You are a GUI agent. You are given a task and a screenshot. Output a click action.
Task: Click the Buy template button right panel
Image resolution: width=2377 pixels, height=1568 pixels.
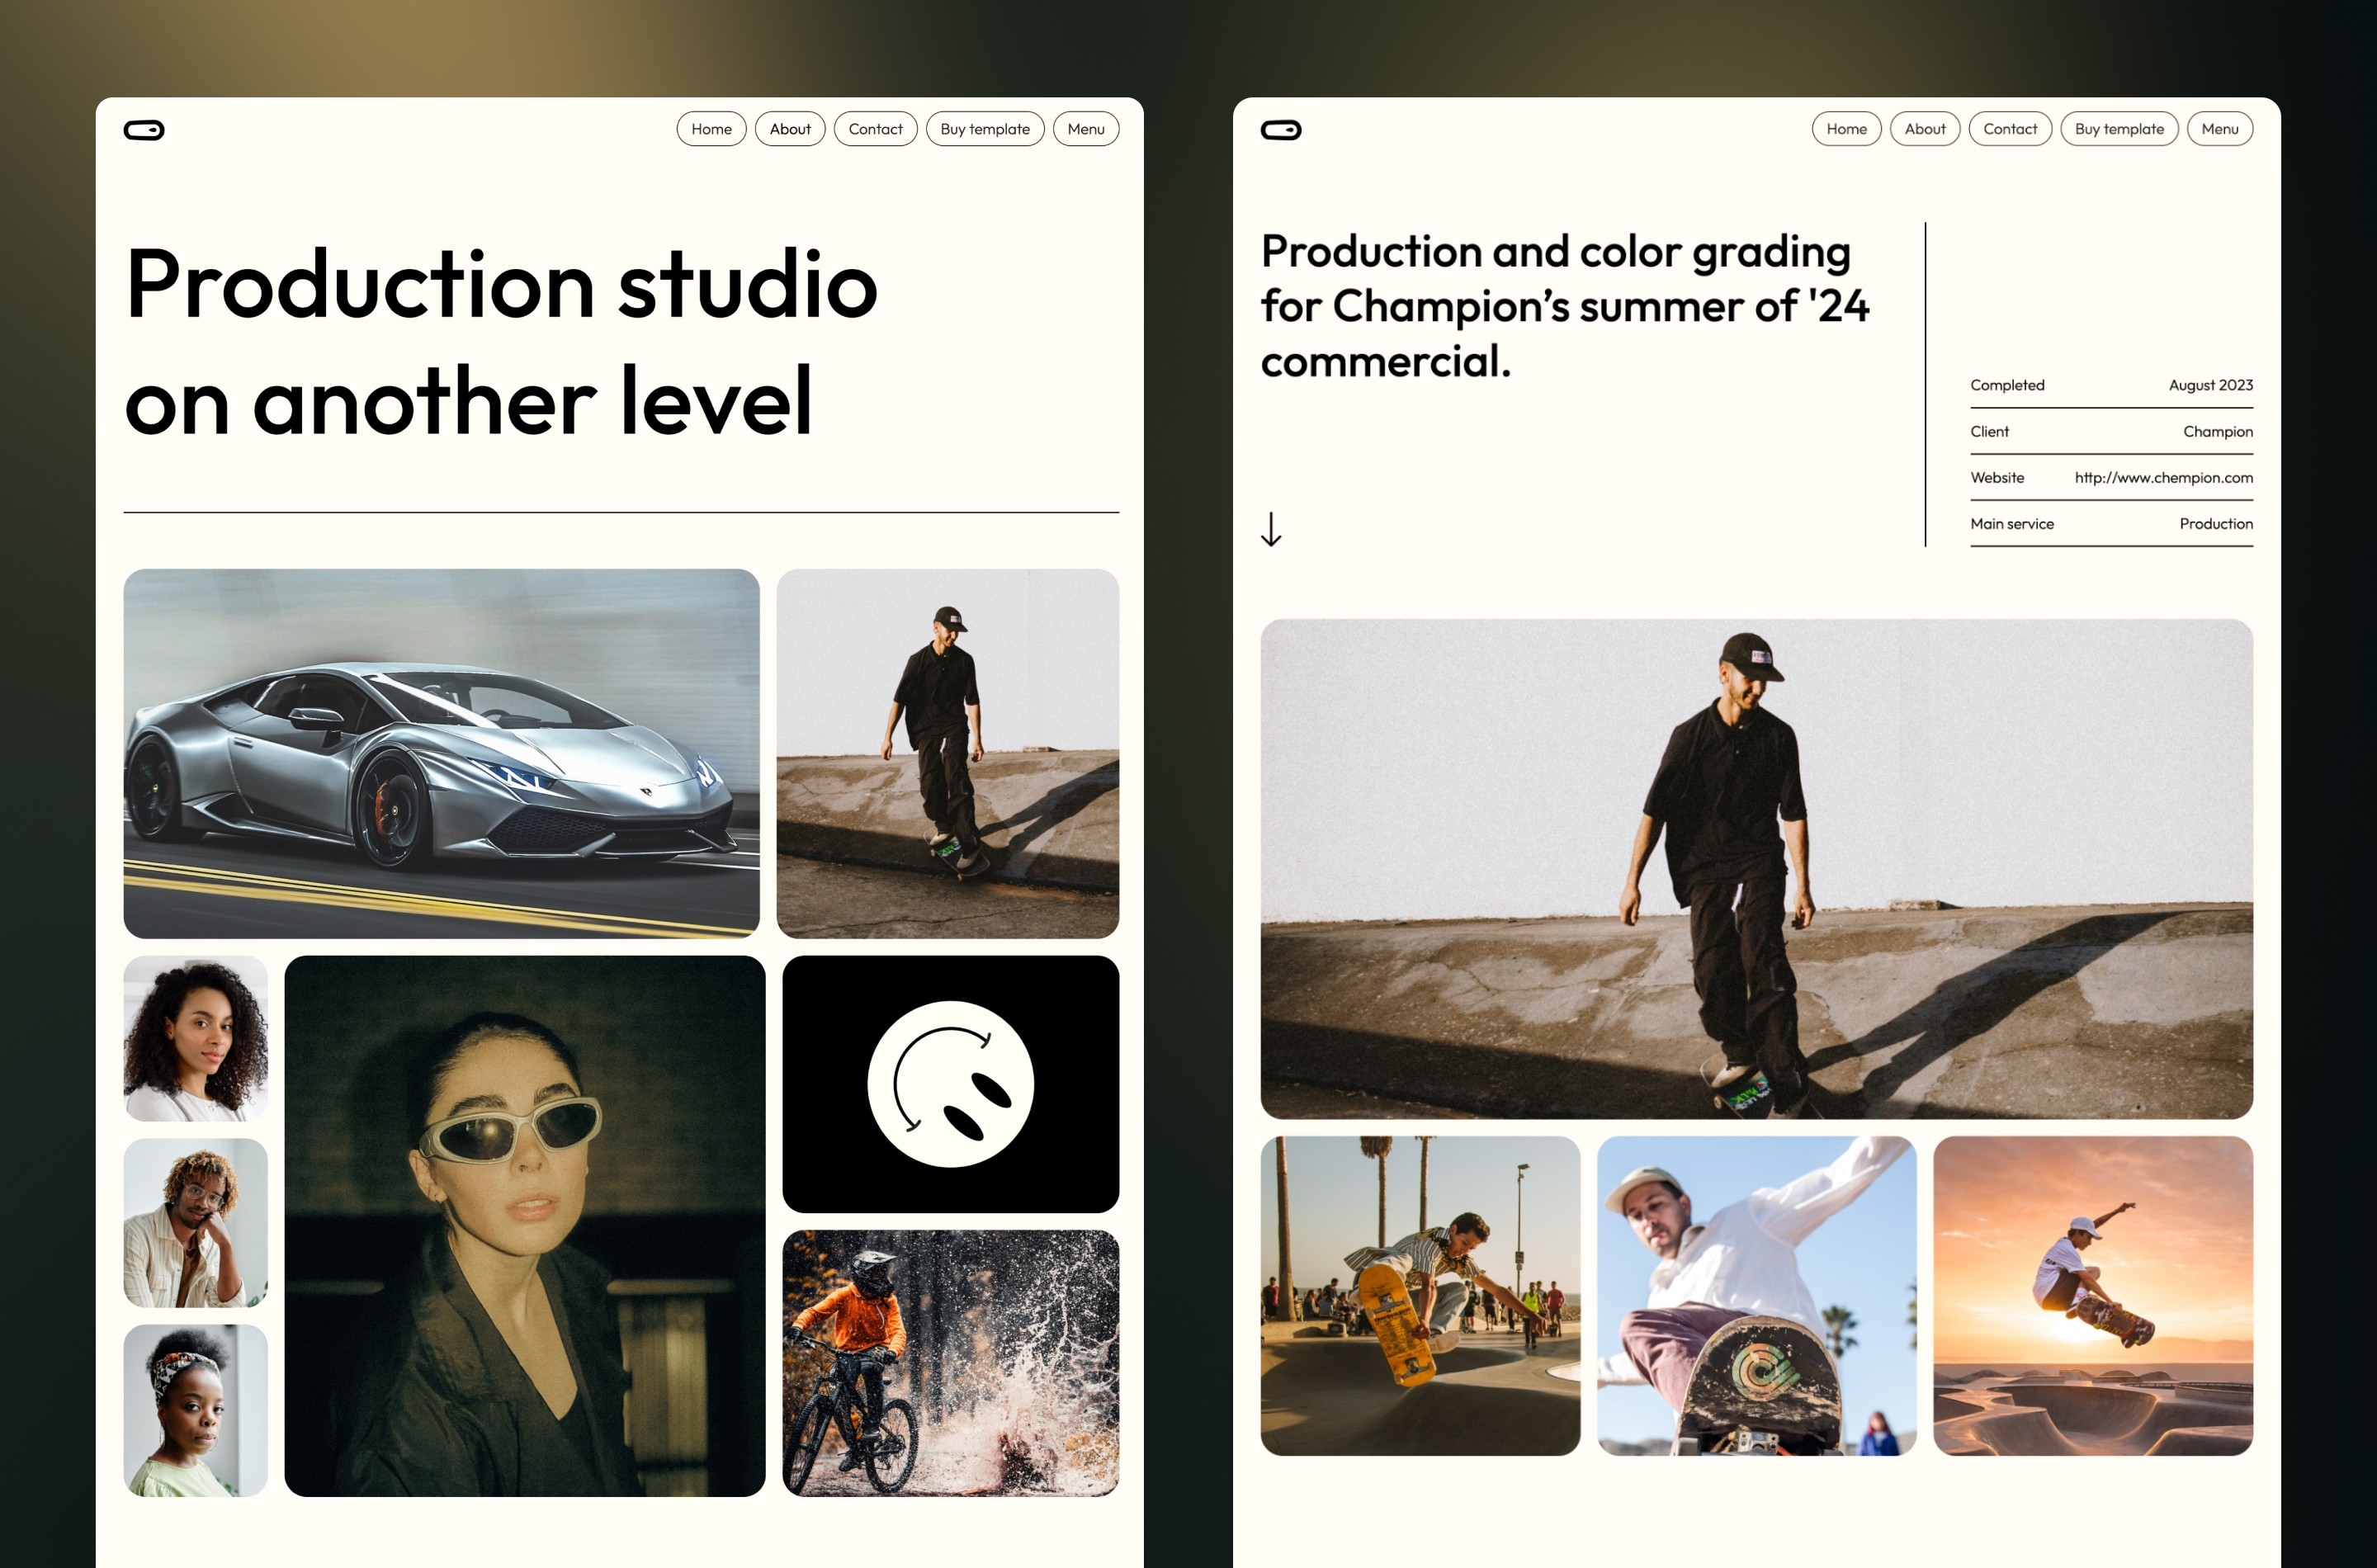2116,126
